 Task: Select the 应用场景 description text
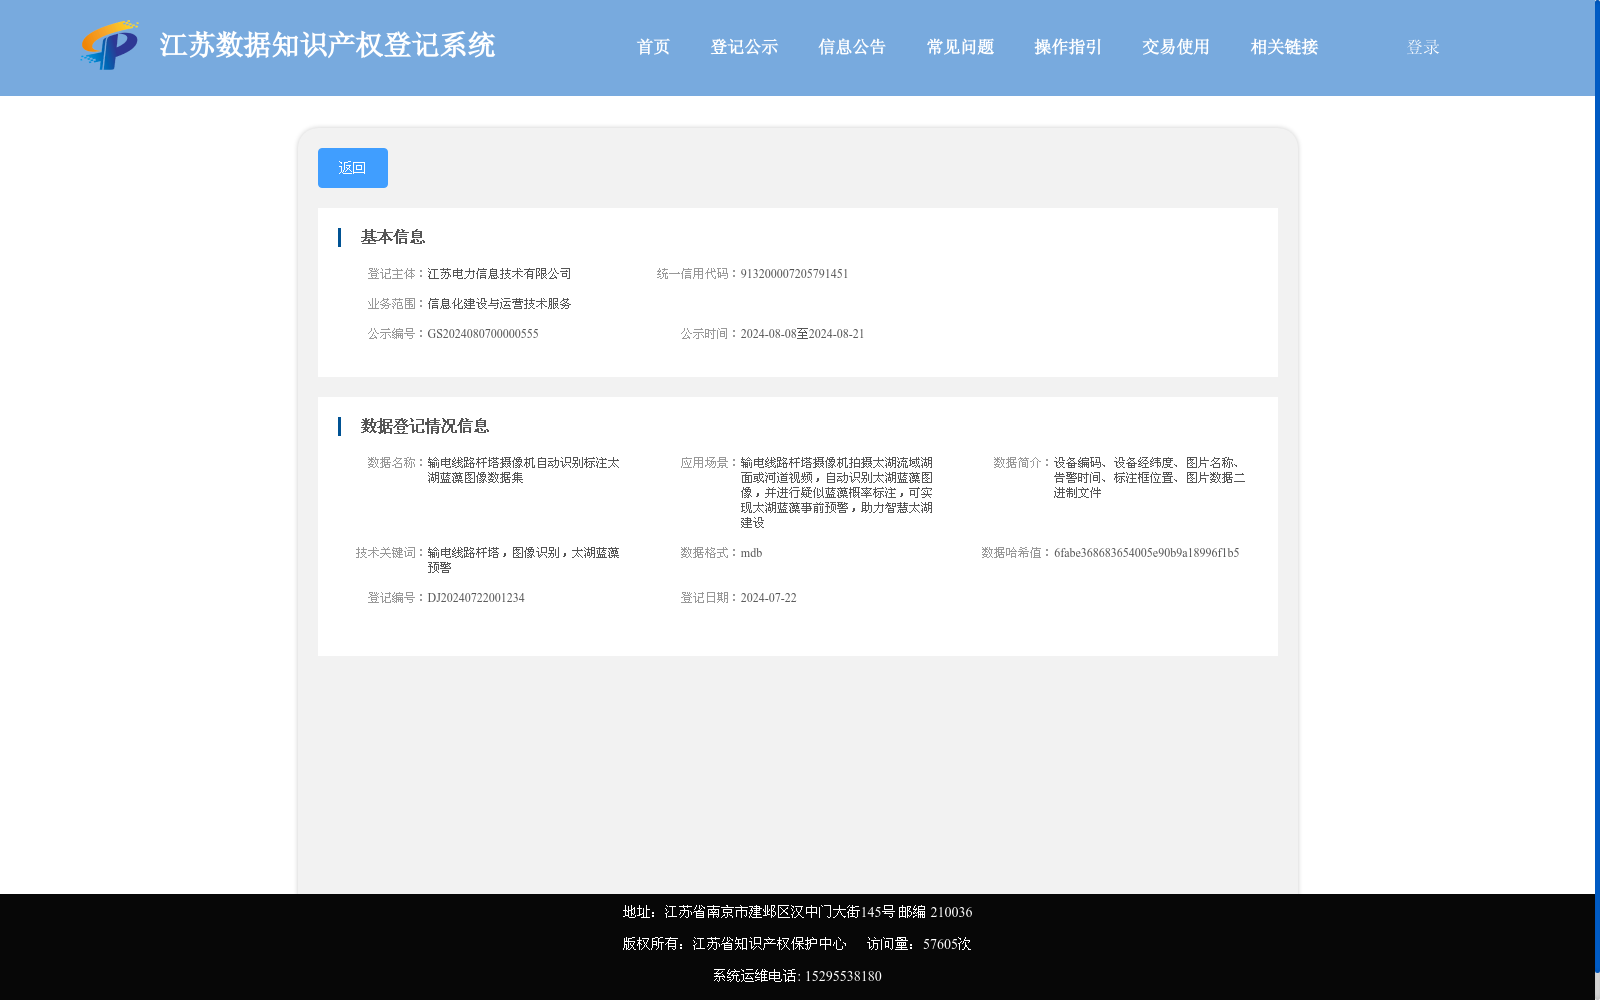click(x=837, y=493)
